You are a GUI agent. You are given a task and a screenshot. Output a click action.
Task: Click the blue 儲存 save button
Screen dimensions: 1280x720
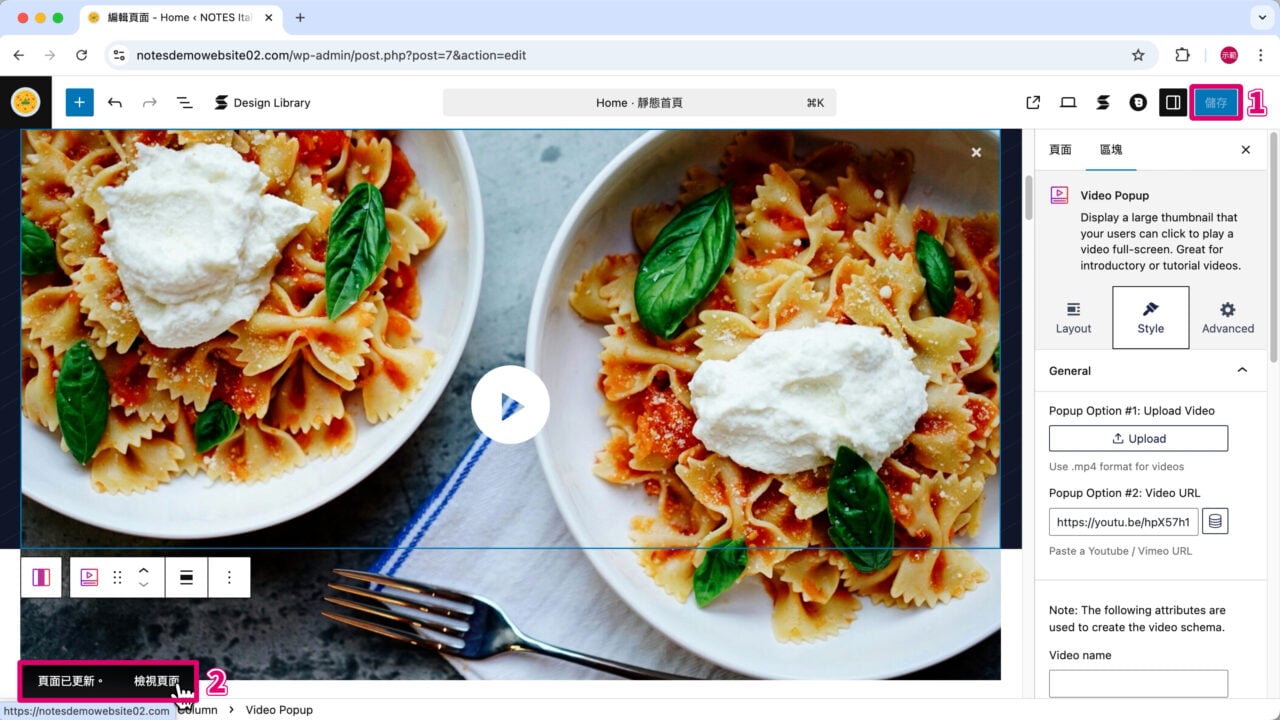point(1216,102)
